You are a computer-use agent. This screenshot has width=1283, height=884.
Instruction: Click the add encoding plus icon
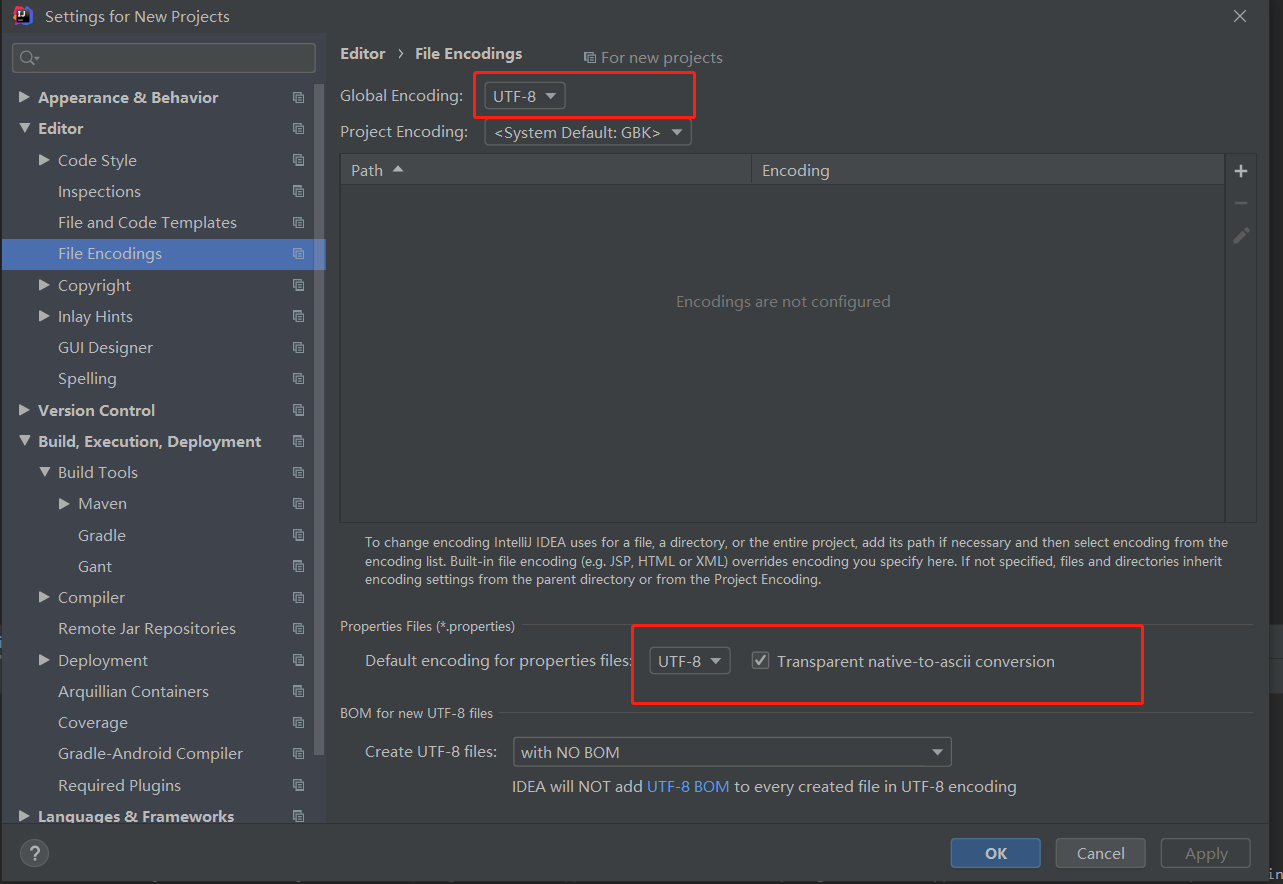(1241, 171)
